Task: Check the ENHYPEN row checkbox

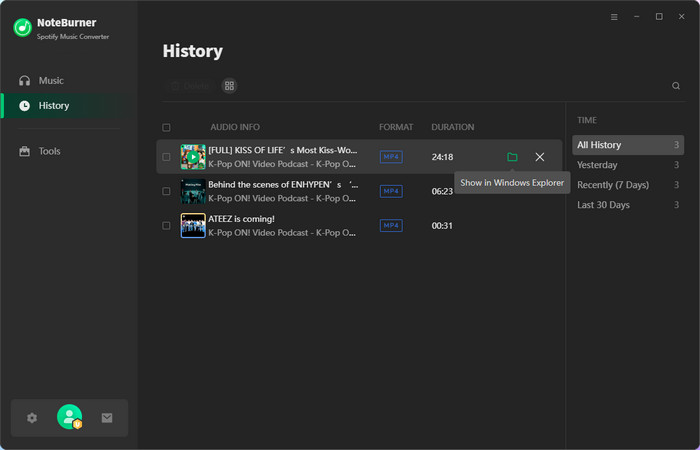Action: 166,191
